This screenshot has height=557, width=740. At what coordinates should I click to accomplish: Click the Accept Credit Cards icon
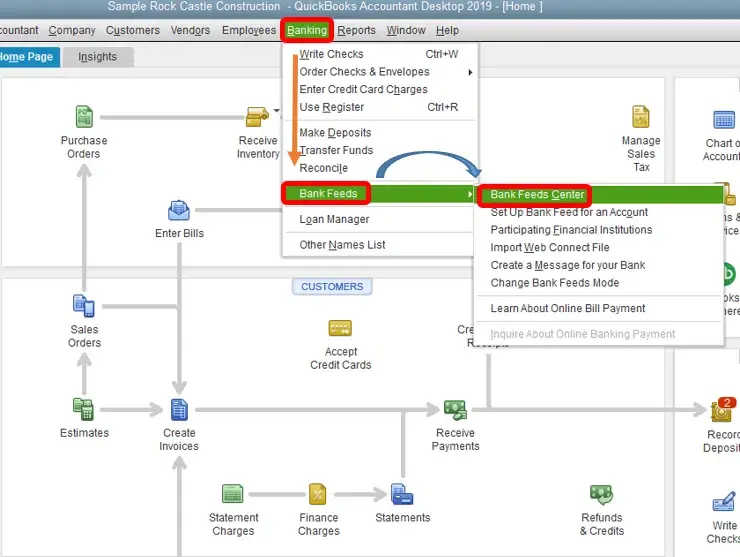pyautogui.click(x=340, y=328)
